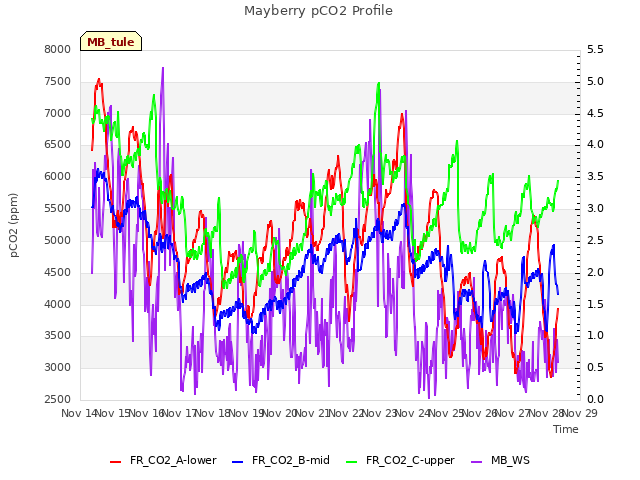
Task: Click the Nov 14 date tick label
Action: tap(79, 413)
